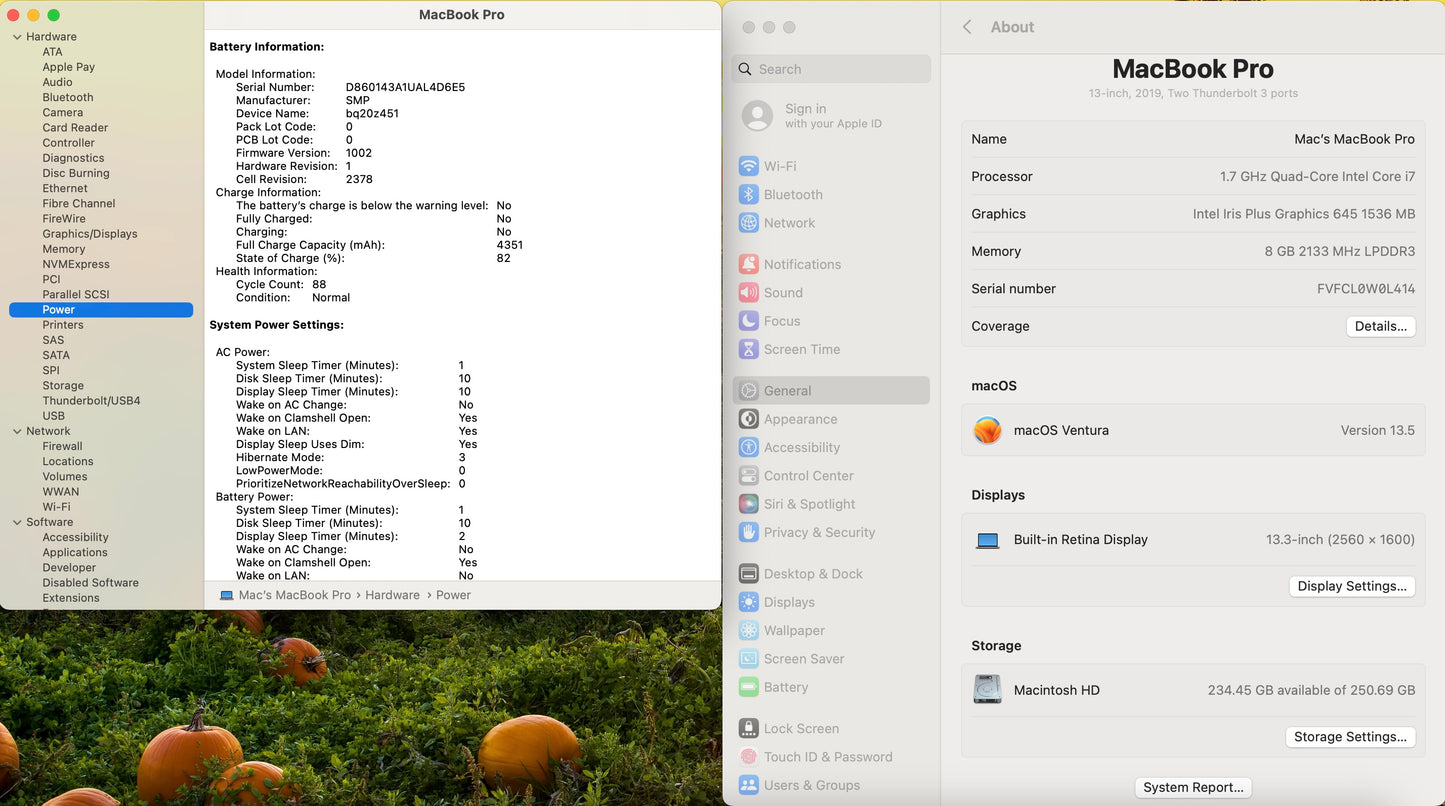The height and width of the screenshot is (806, 1445).
Task: Open the Notifications pane icon
Action: tap(748, 264)
